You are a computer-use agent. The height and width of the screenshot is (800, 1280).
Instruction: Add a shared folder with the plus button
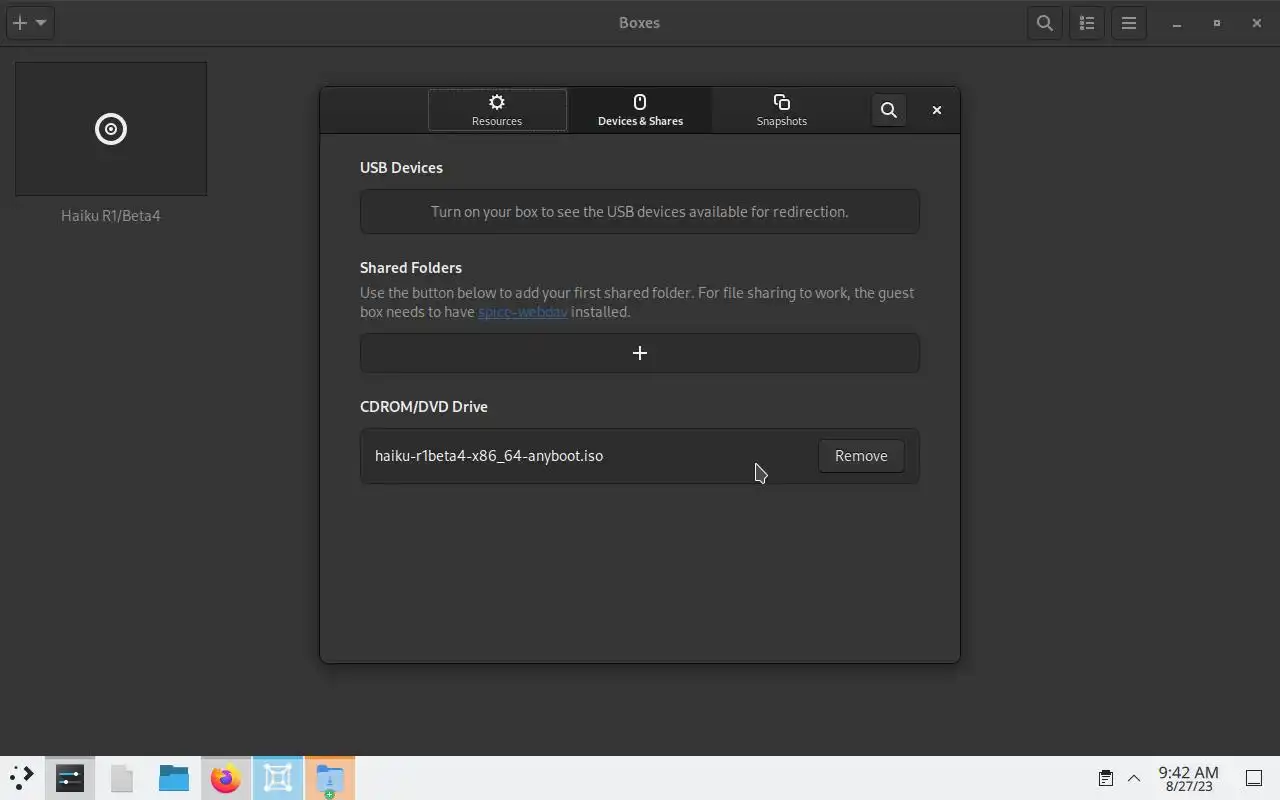(x=640, y=353)
